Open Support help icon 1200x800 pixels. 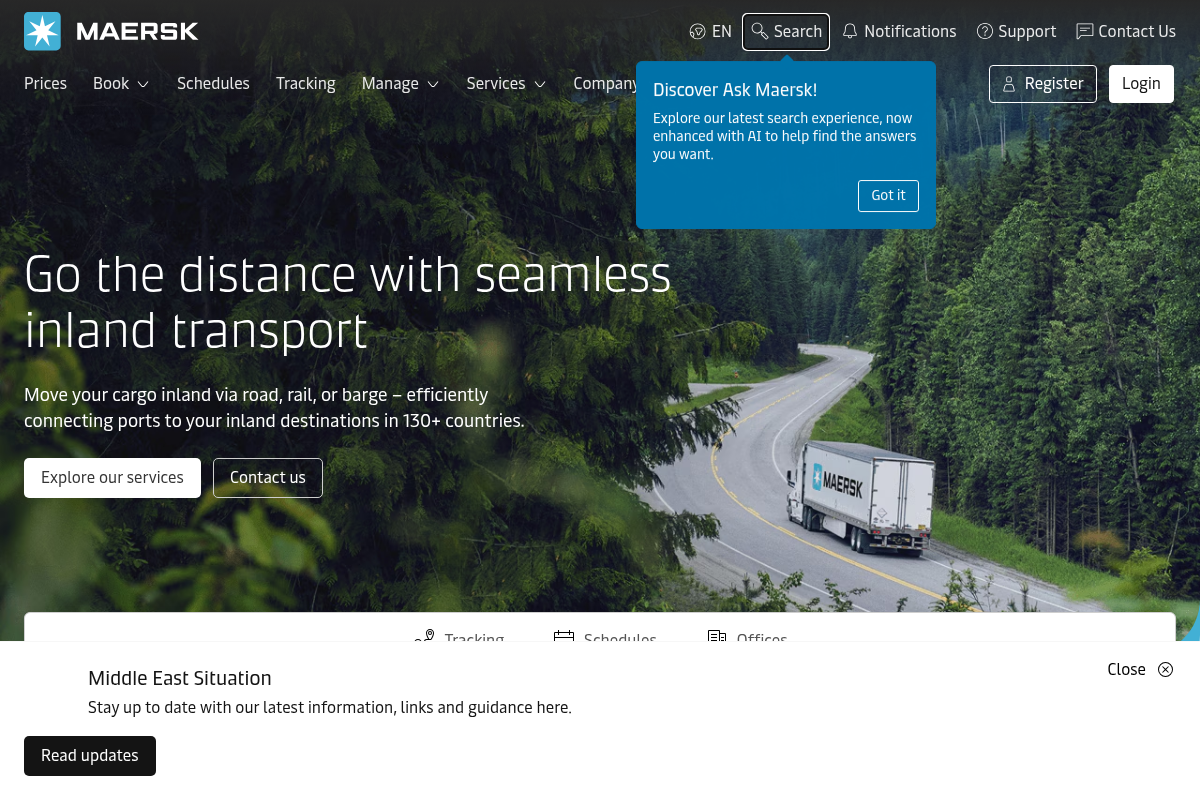(x=1016, y=31)
